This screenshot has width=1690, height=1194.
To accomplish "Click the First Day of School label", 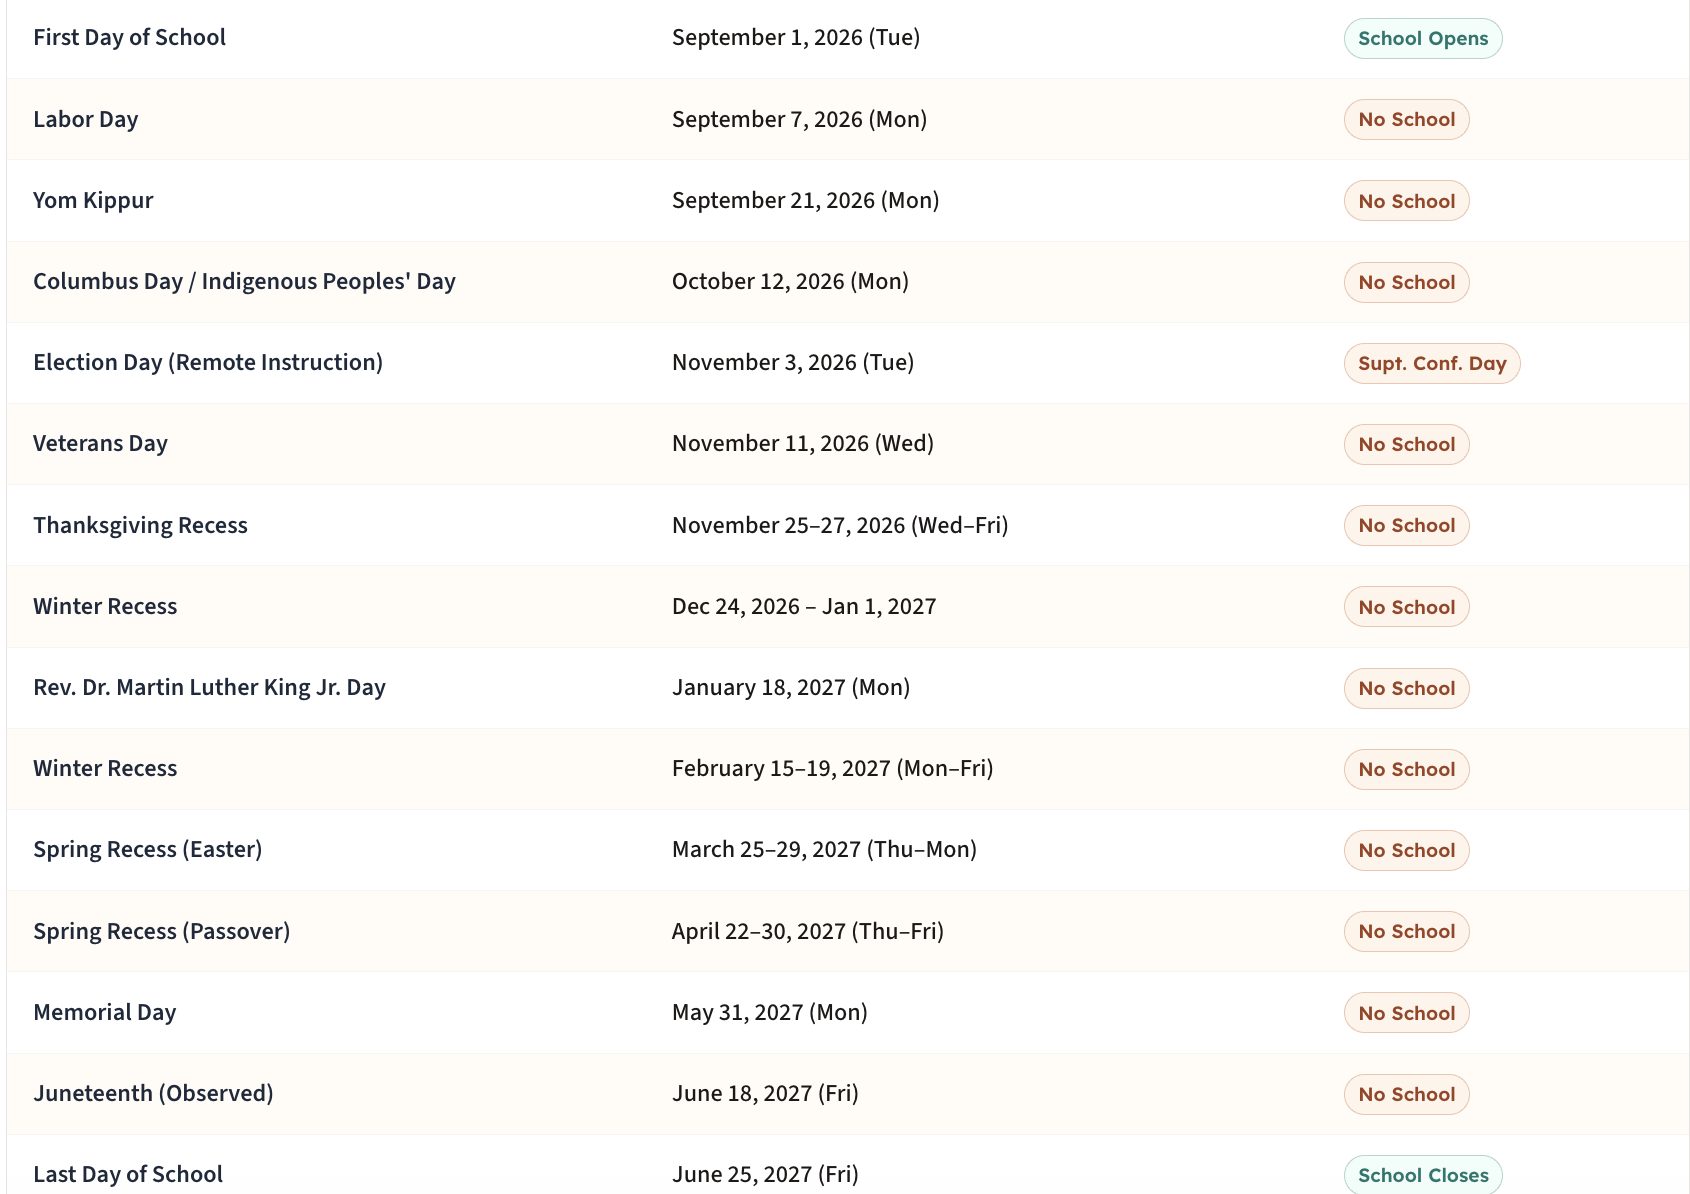I will click(x=129, y=38).
